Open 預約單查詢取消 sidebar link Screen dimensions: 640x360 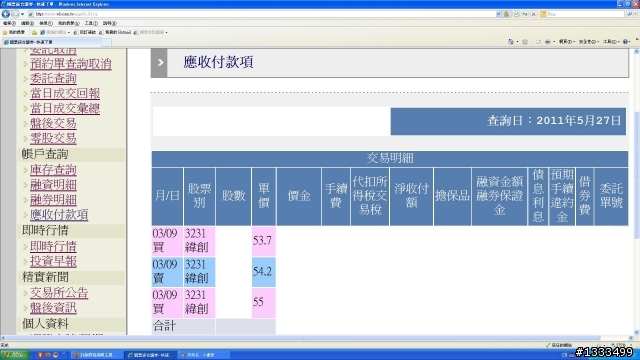[71, 64]
